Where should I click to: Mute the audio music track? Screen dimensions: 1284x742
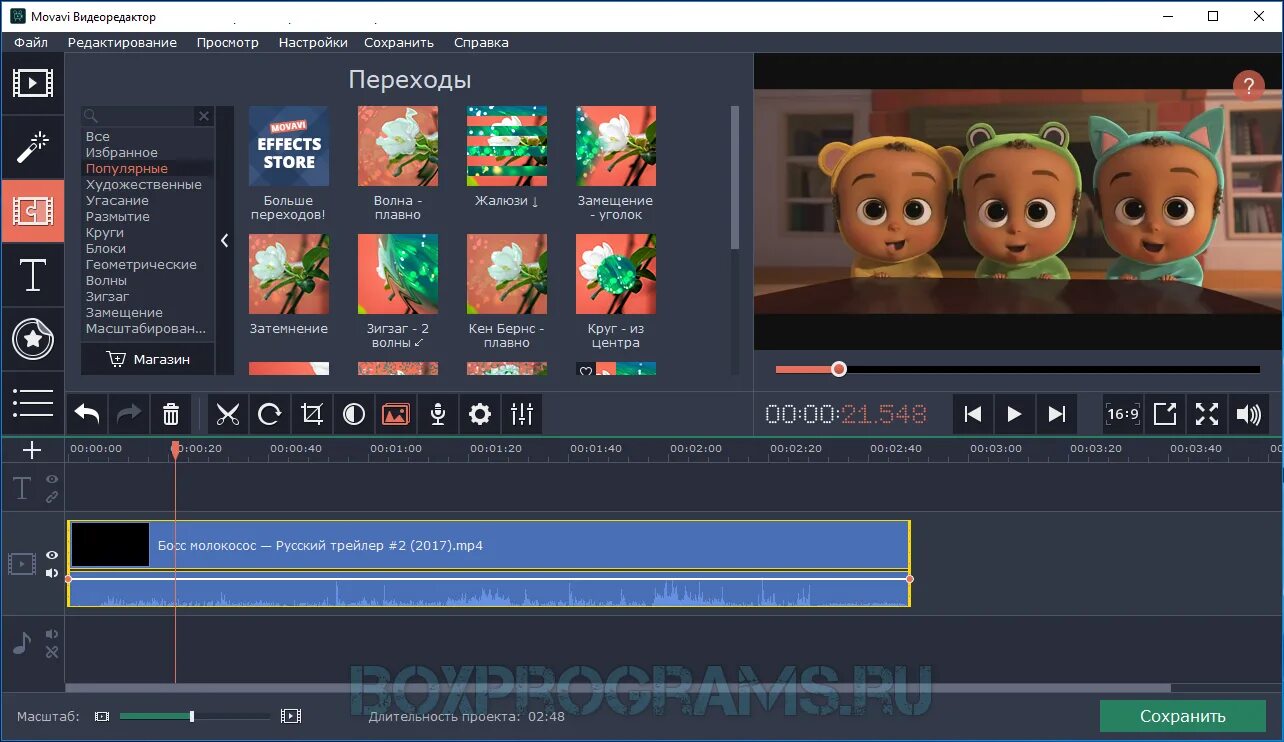52,634
